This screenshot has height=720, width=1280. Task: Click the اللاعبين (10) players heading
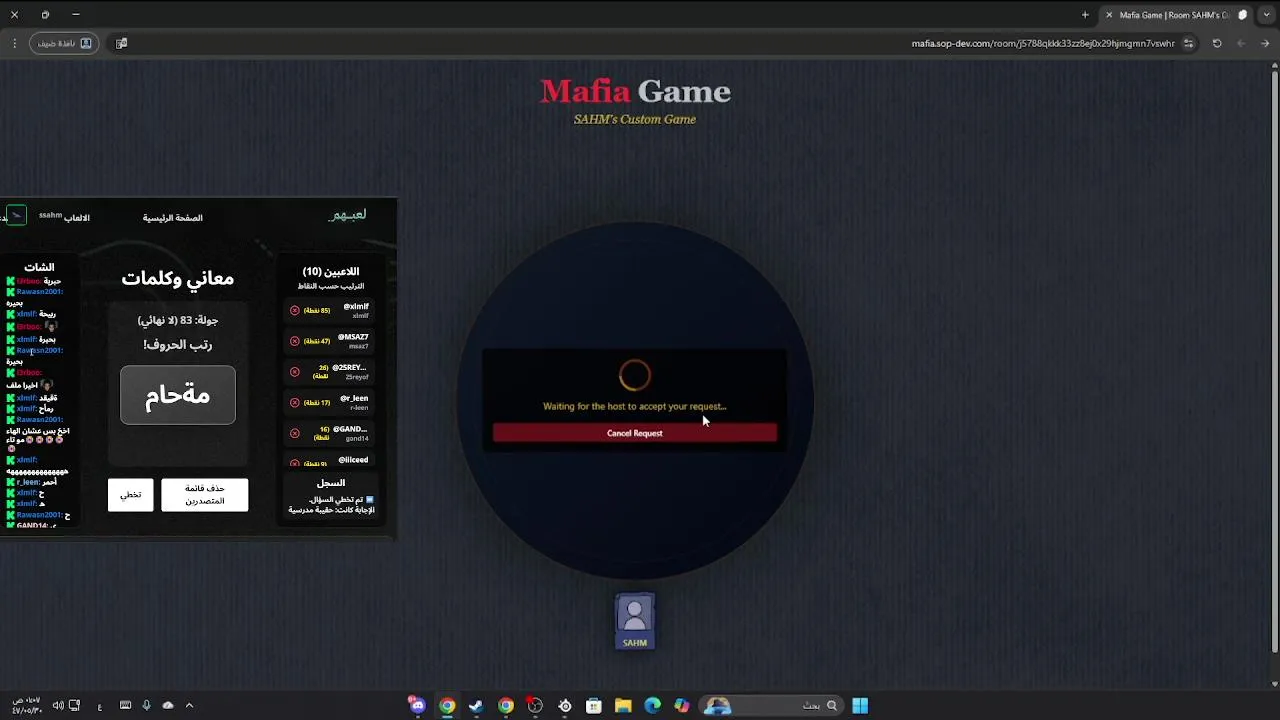[x=331, y=271]
